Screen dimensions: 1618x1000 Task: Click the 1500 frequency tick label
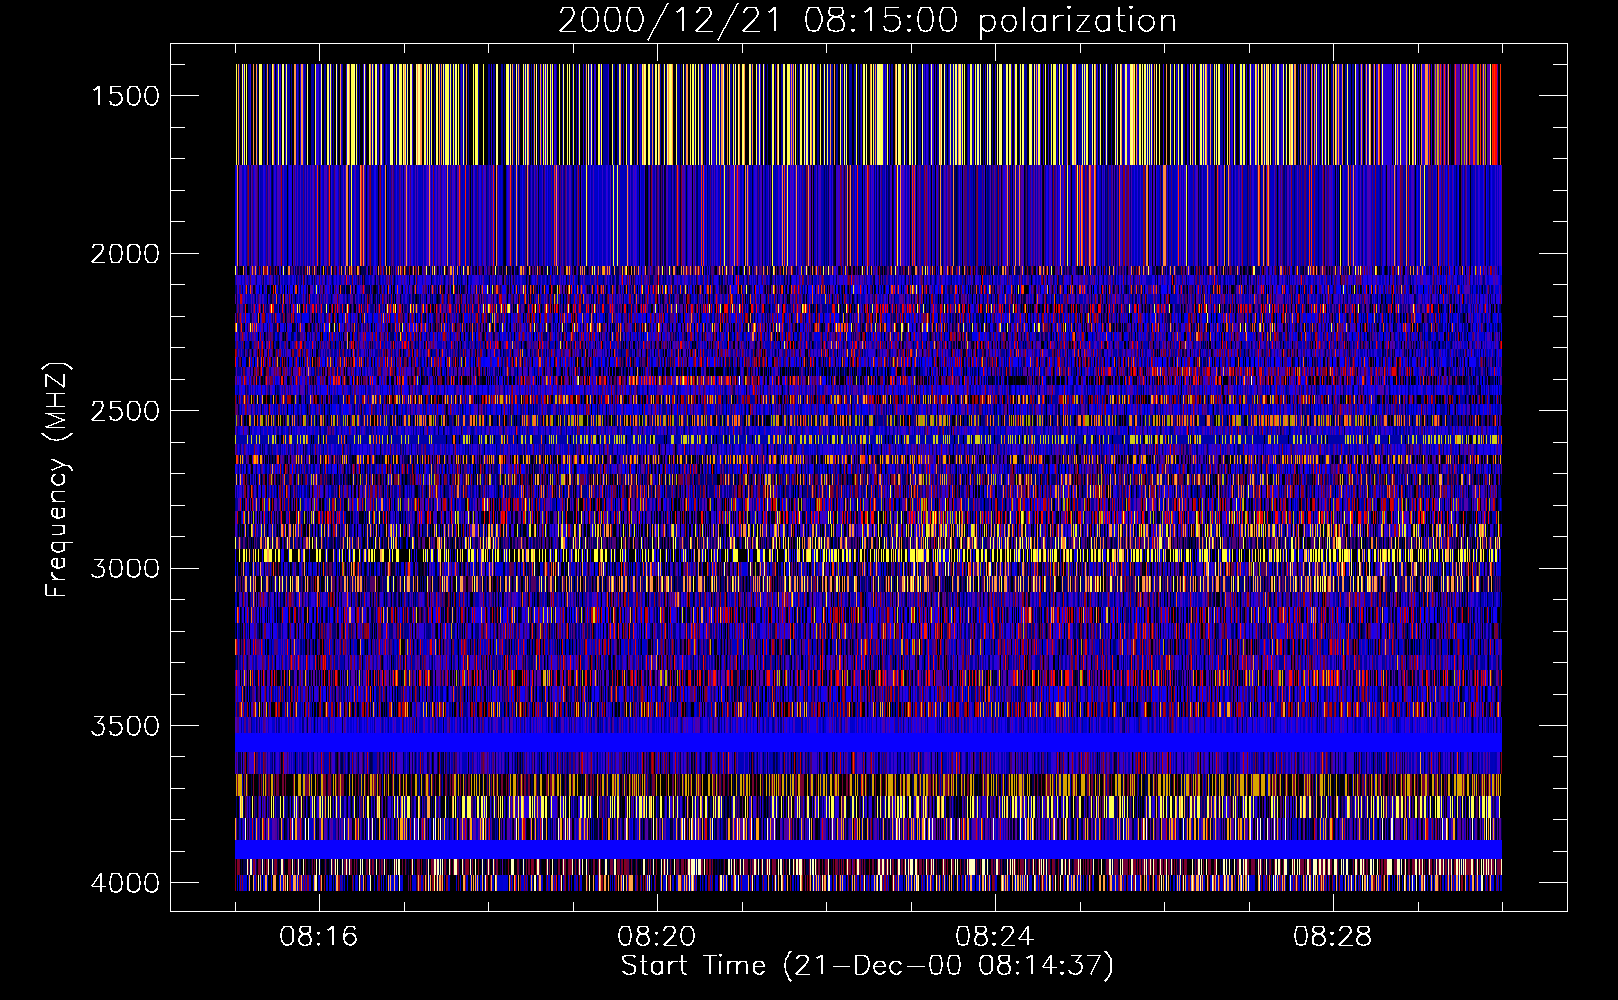point(125,96)
